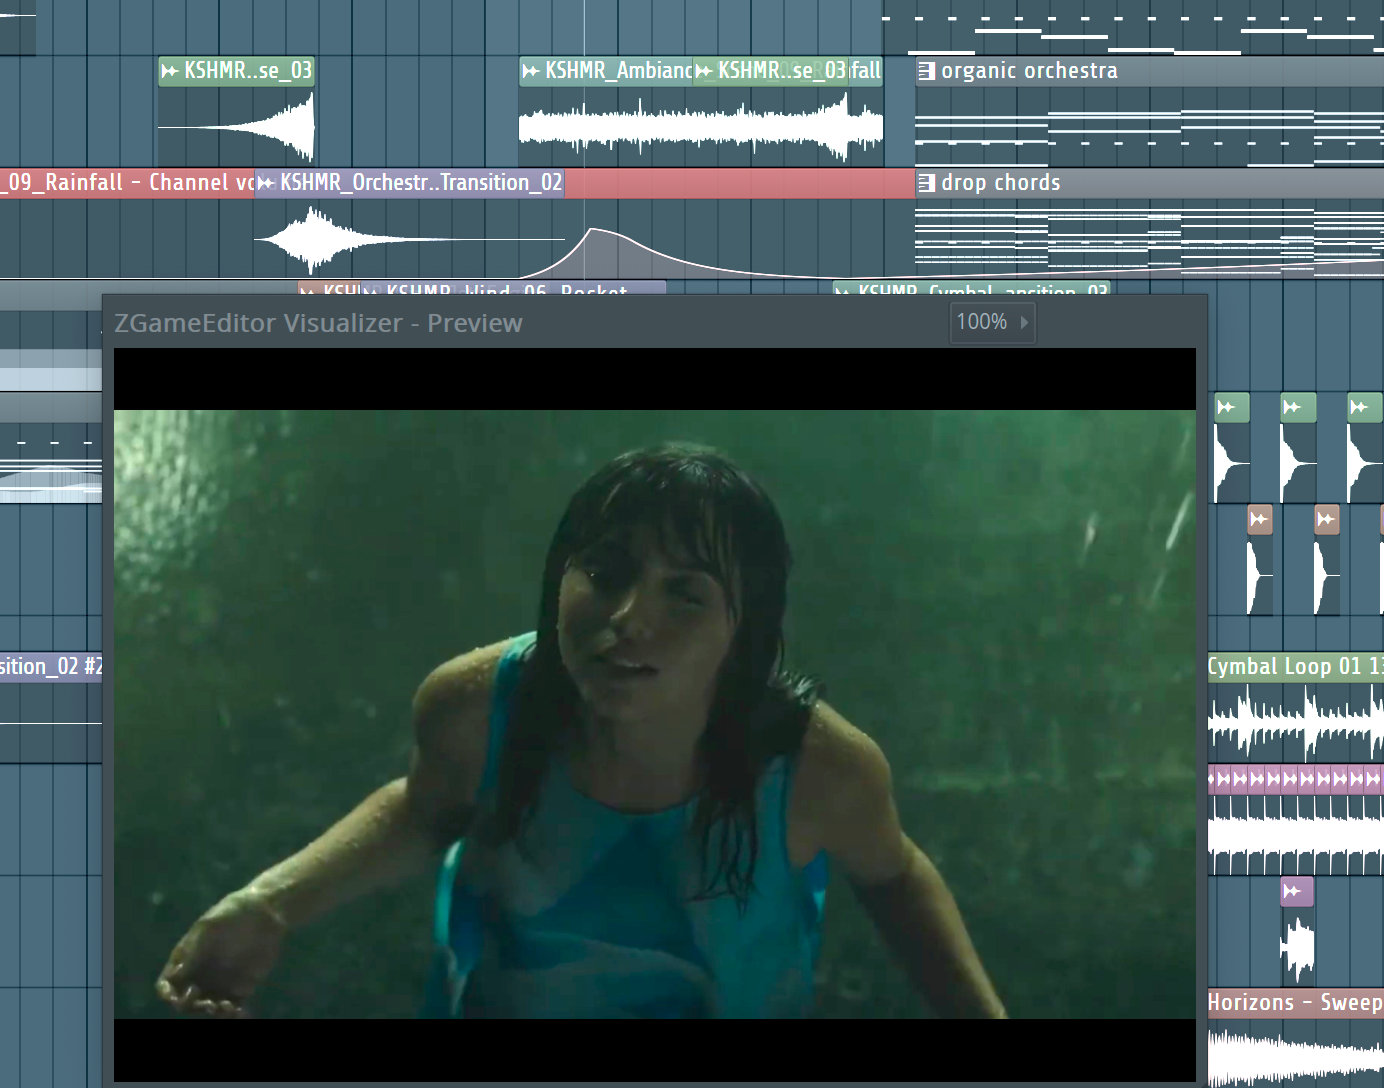Click the KSHMR_Orchestr..Transition_02 waveform
Image resolution: width=1384 pixels, height=1088 pixels.
point(409,239)
